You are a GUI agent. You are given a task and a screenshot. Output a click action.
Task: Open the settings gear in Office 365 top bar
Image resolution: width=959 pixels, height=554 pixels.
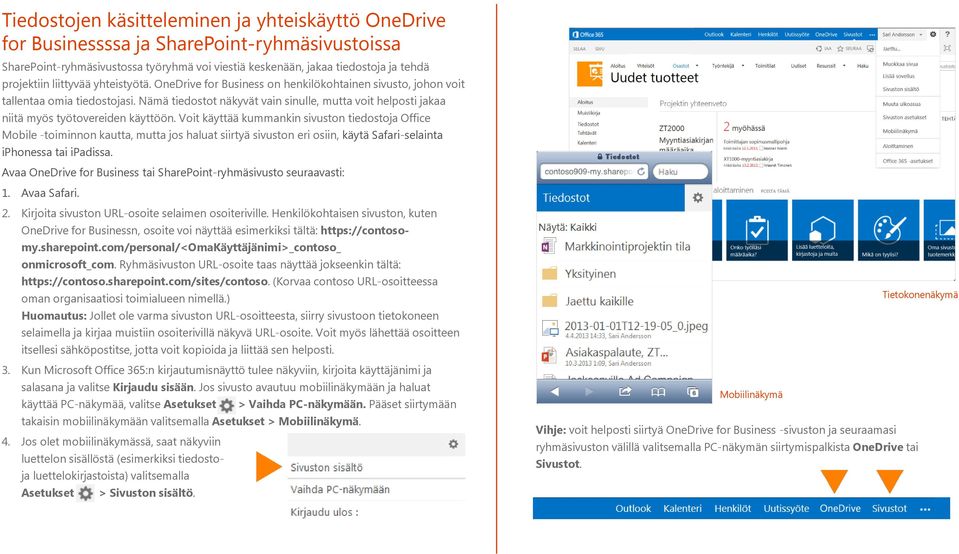coord(933,35)
